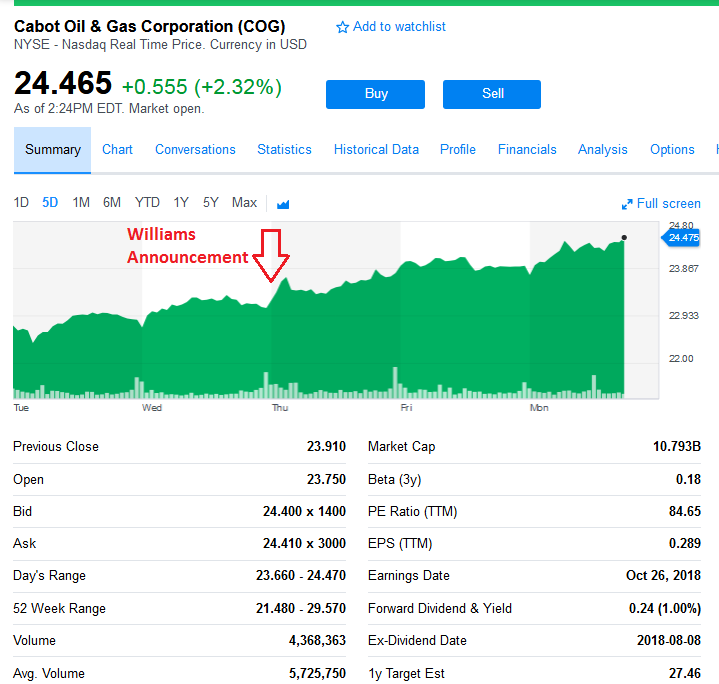Open the Historical Data tab

[x=376, y=149]
